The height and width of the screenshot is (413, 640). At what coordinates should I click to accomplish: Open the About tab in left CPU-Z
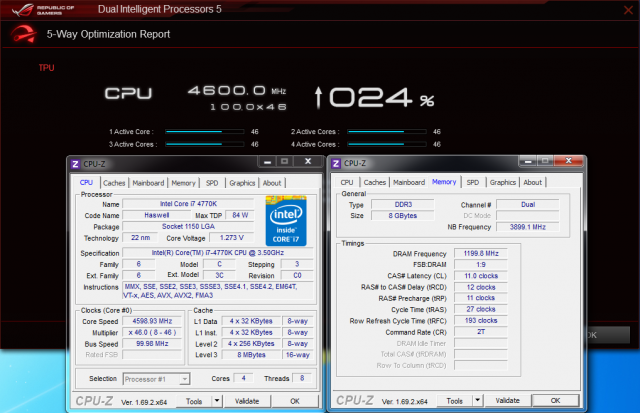[272, 183]
